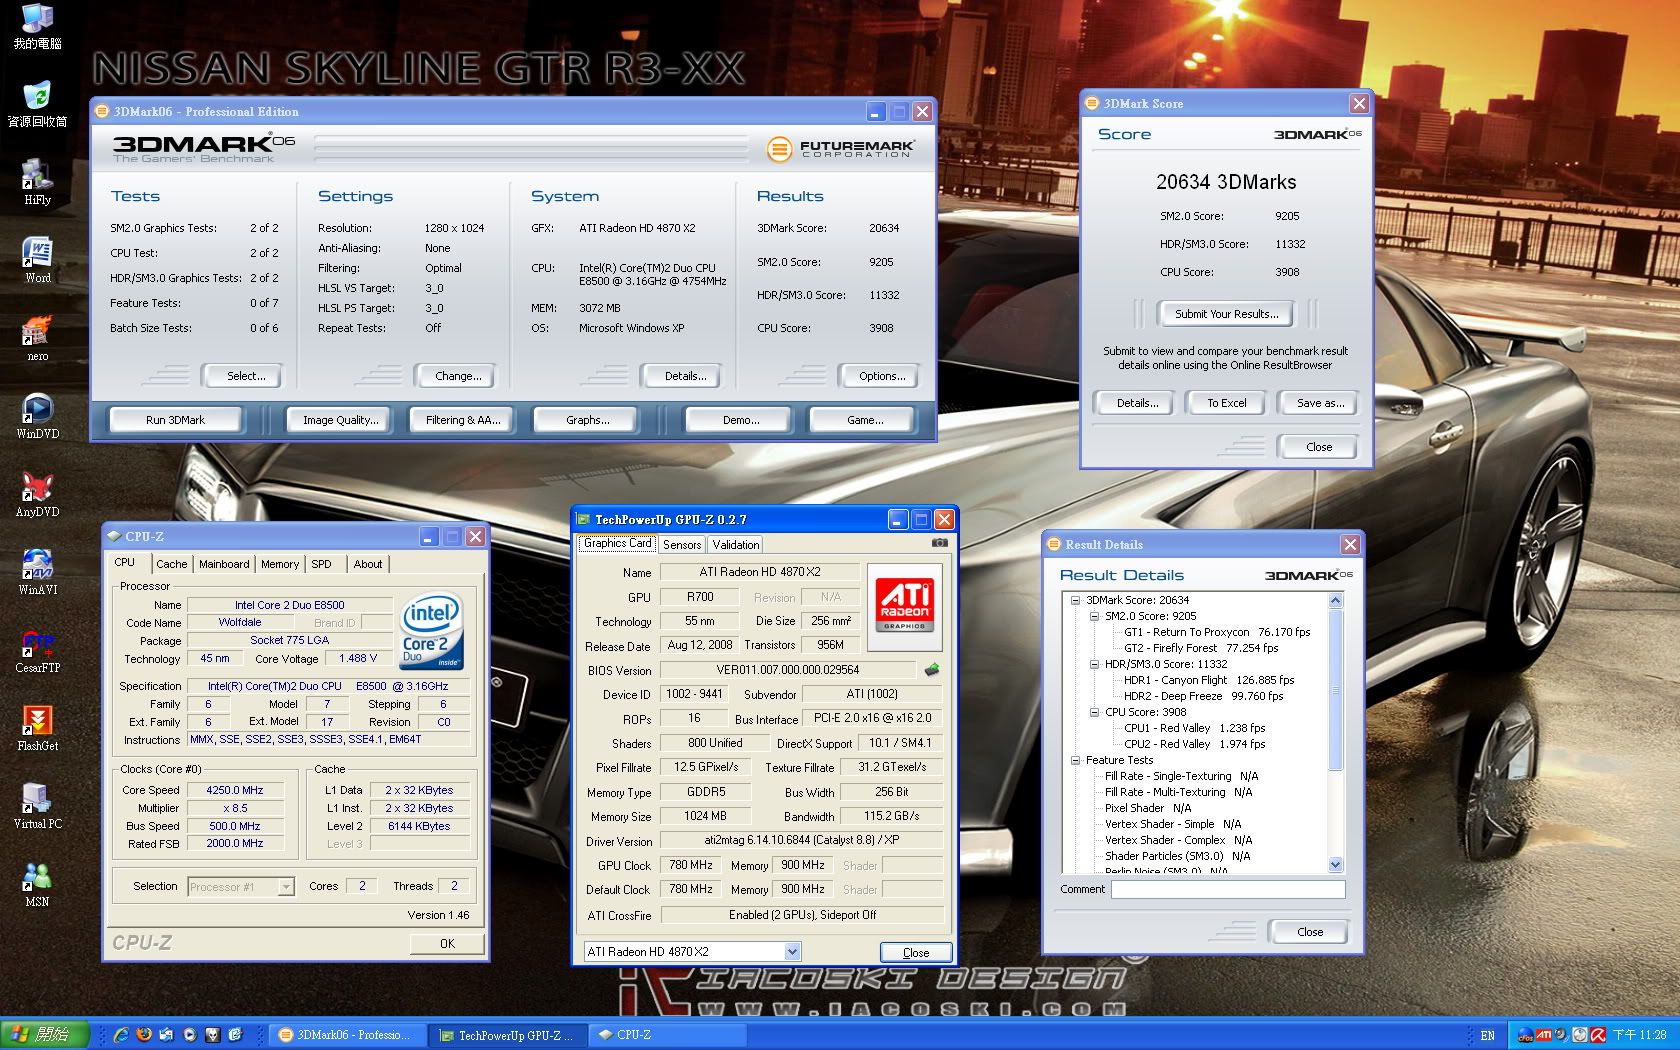Open the Validation tab in GPU-Z
Screen dimensions: 1680x1050
(736, 545)
